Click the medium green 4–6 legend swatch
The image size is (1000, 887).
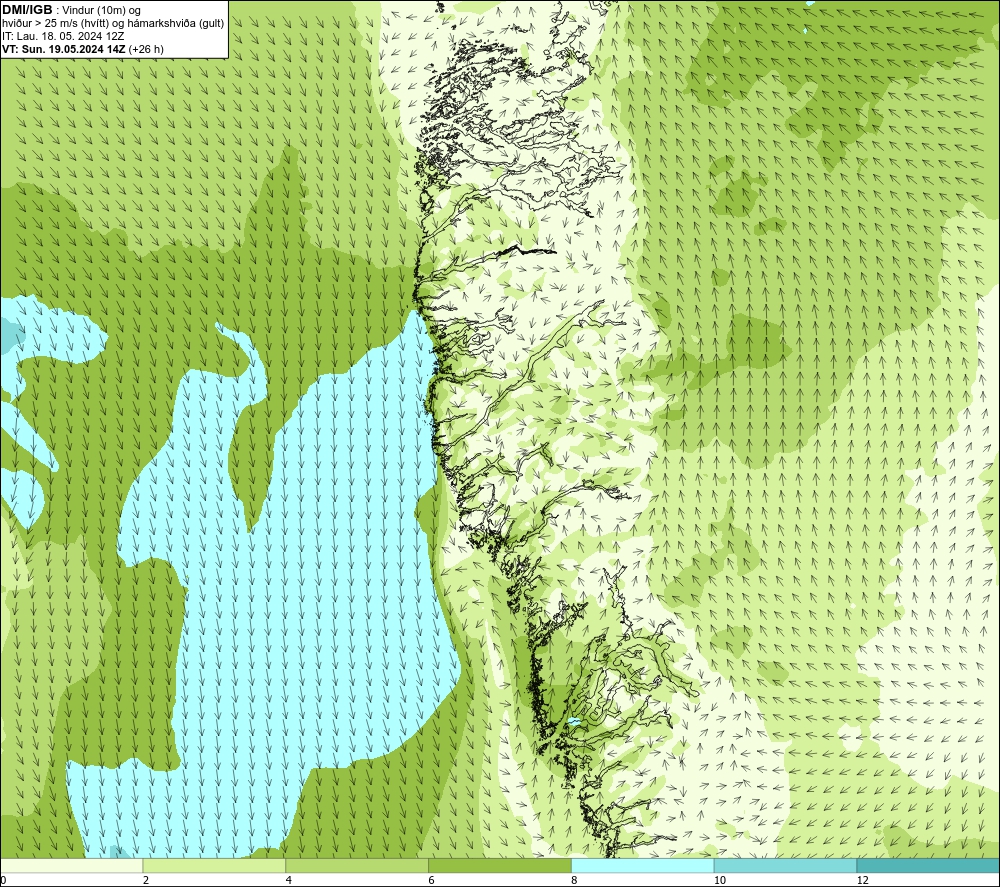[x=357, y=866]
